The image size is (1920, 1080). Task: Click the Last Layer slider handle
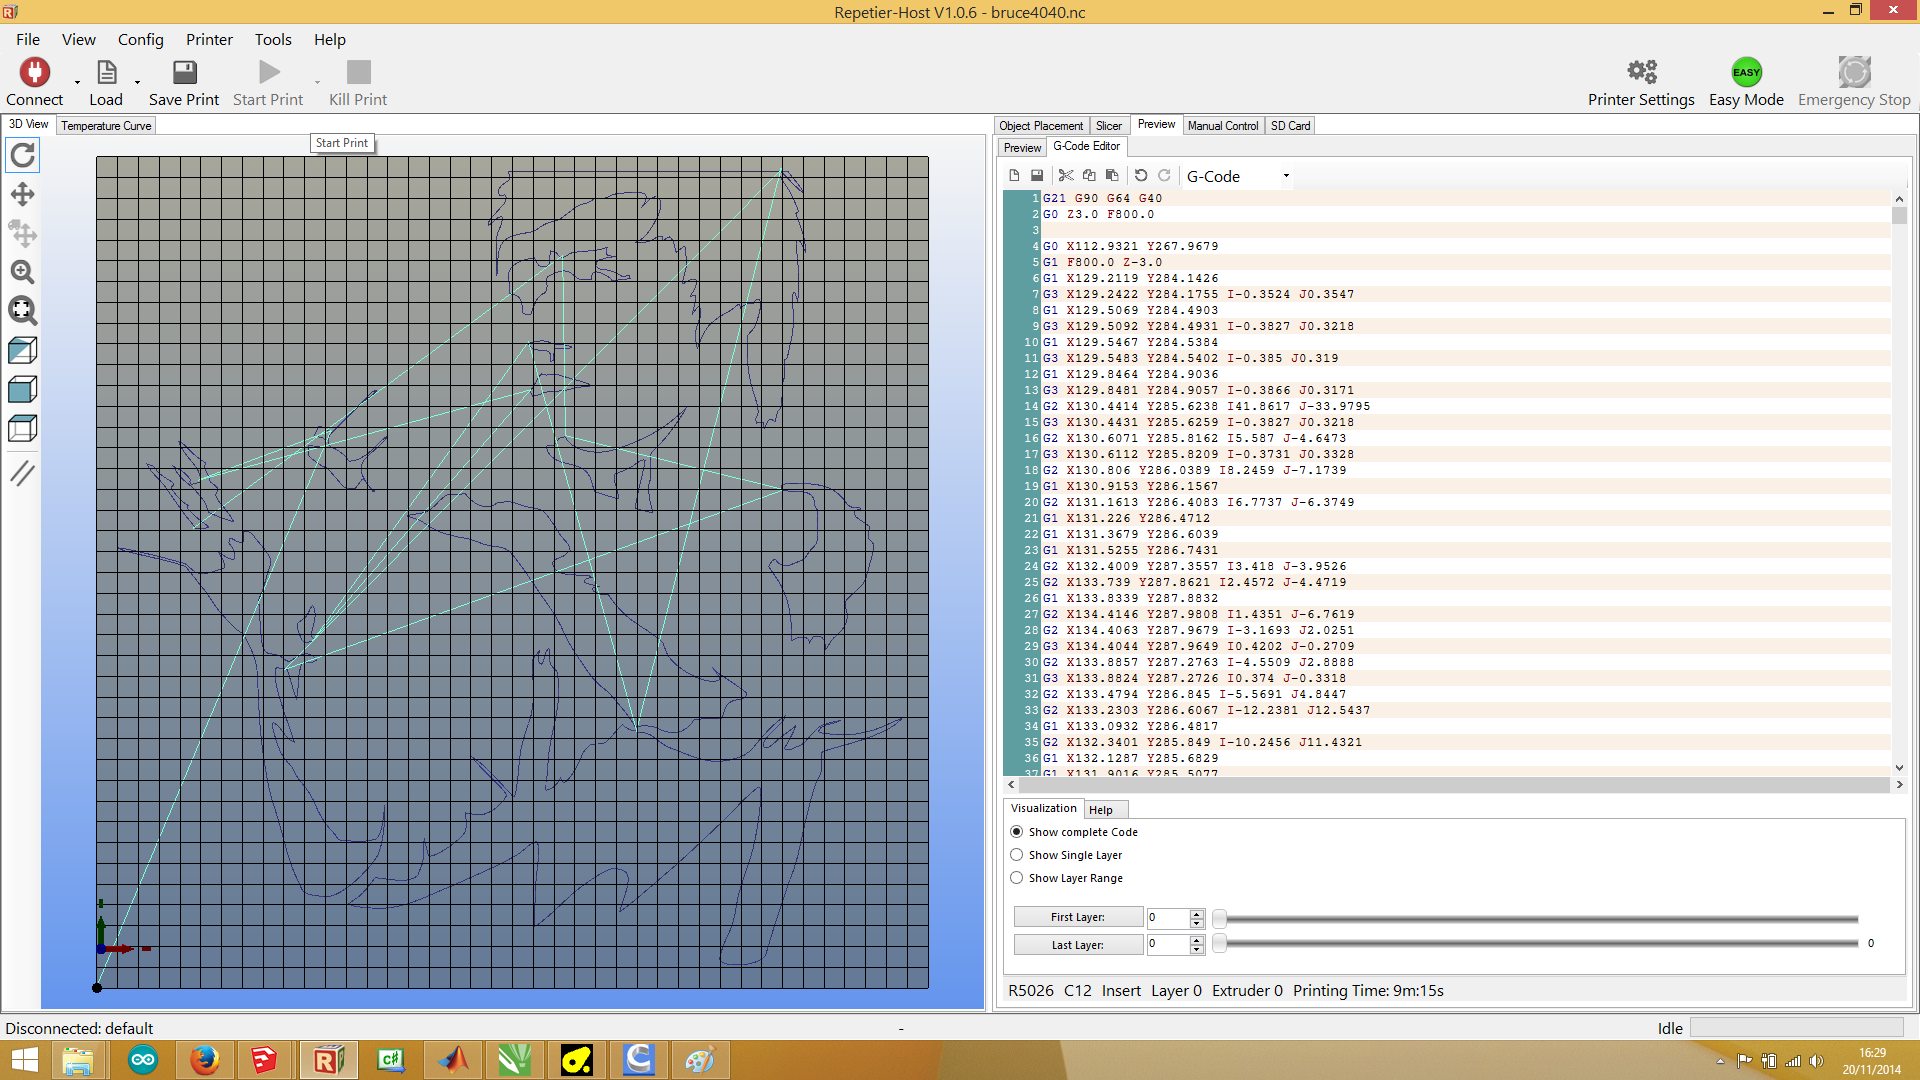(x=1219, y=943)
